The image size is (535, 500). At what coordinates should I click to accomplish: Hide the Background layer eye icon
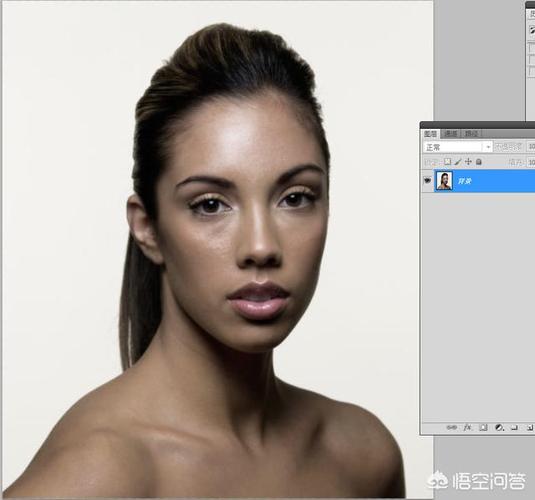coord(427,180)
